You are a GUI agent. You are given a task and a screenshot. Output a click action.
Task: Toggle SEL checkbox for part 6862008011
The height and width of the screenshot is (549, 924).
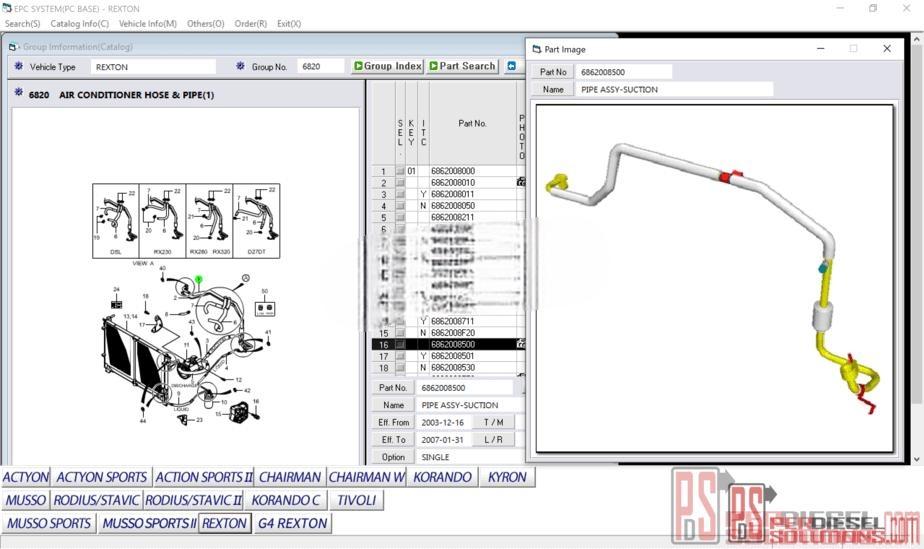click(x=400, y=194)
